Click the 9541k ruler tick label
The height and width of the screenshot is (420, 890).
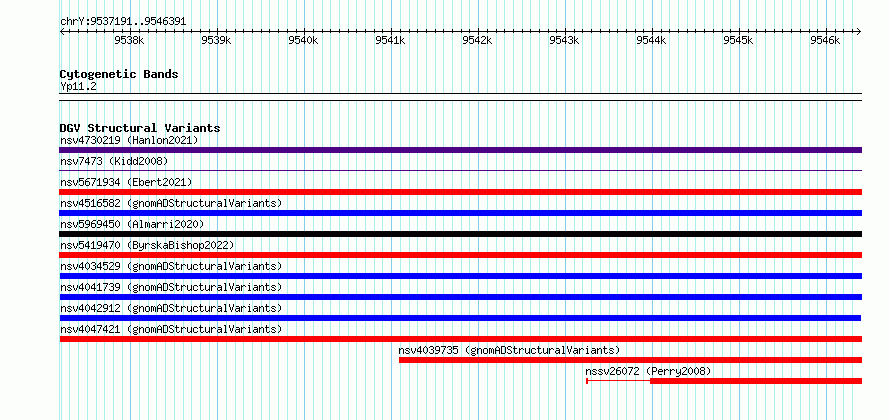391,40
